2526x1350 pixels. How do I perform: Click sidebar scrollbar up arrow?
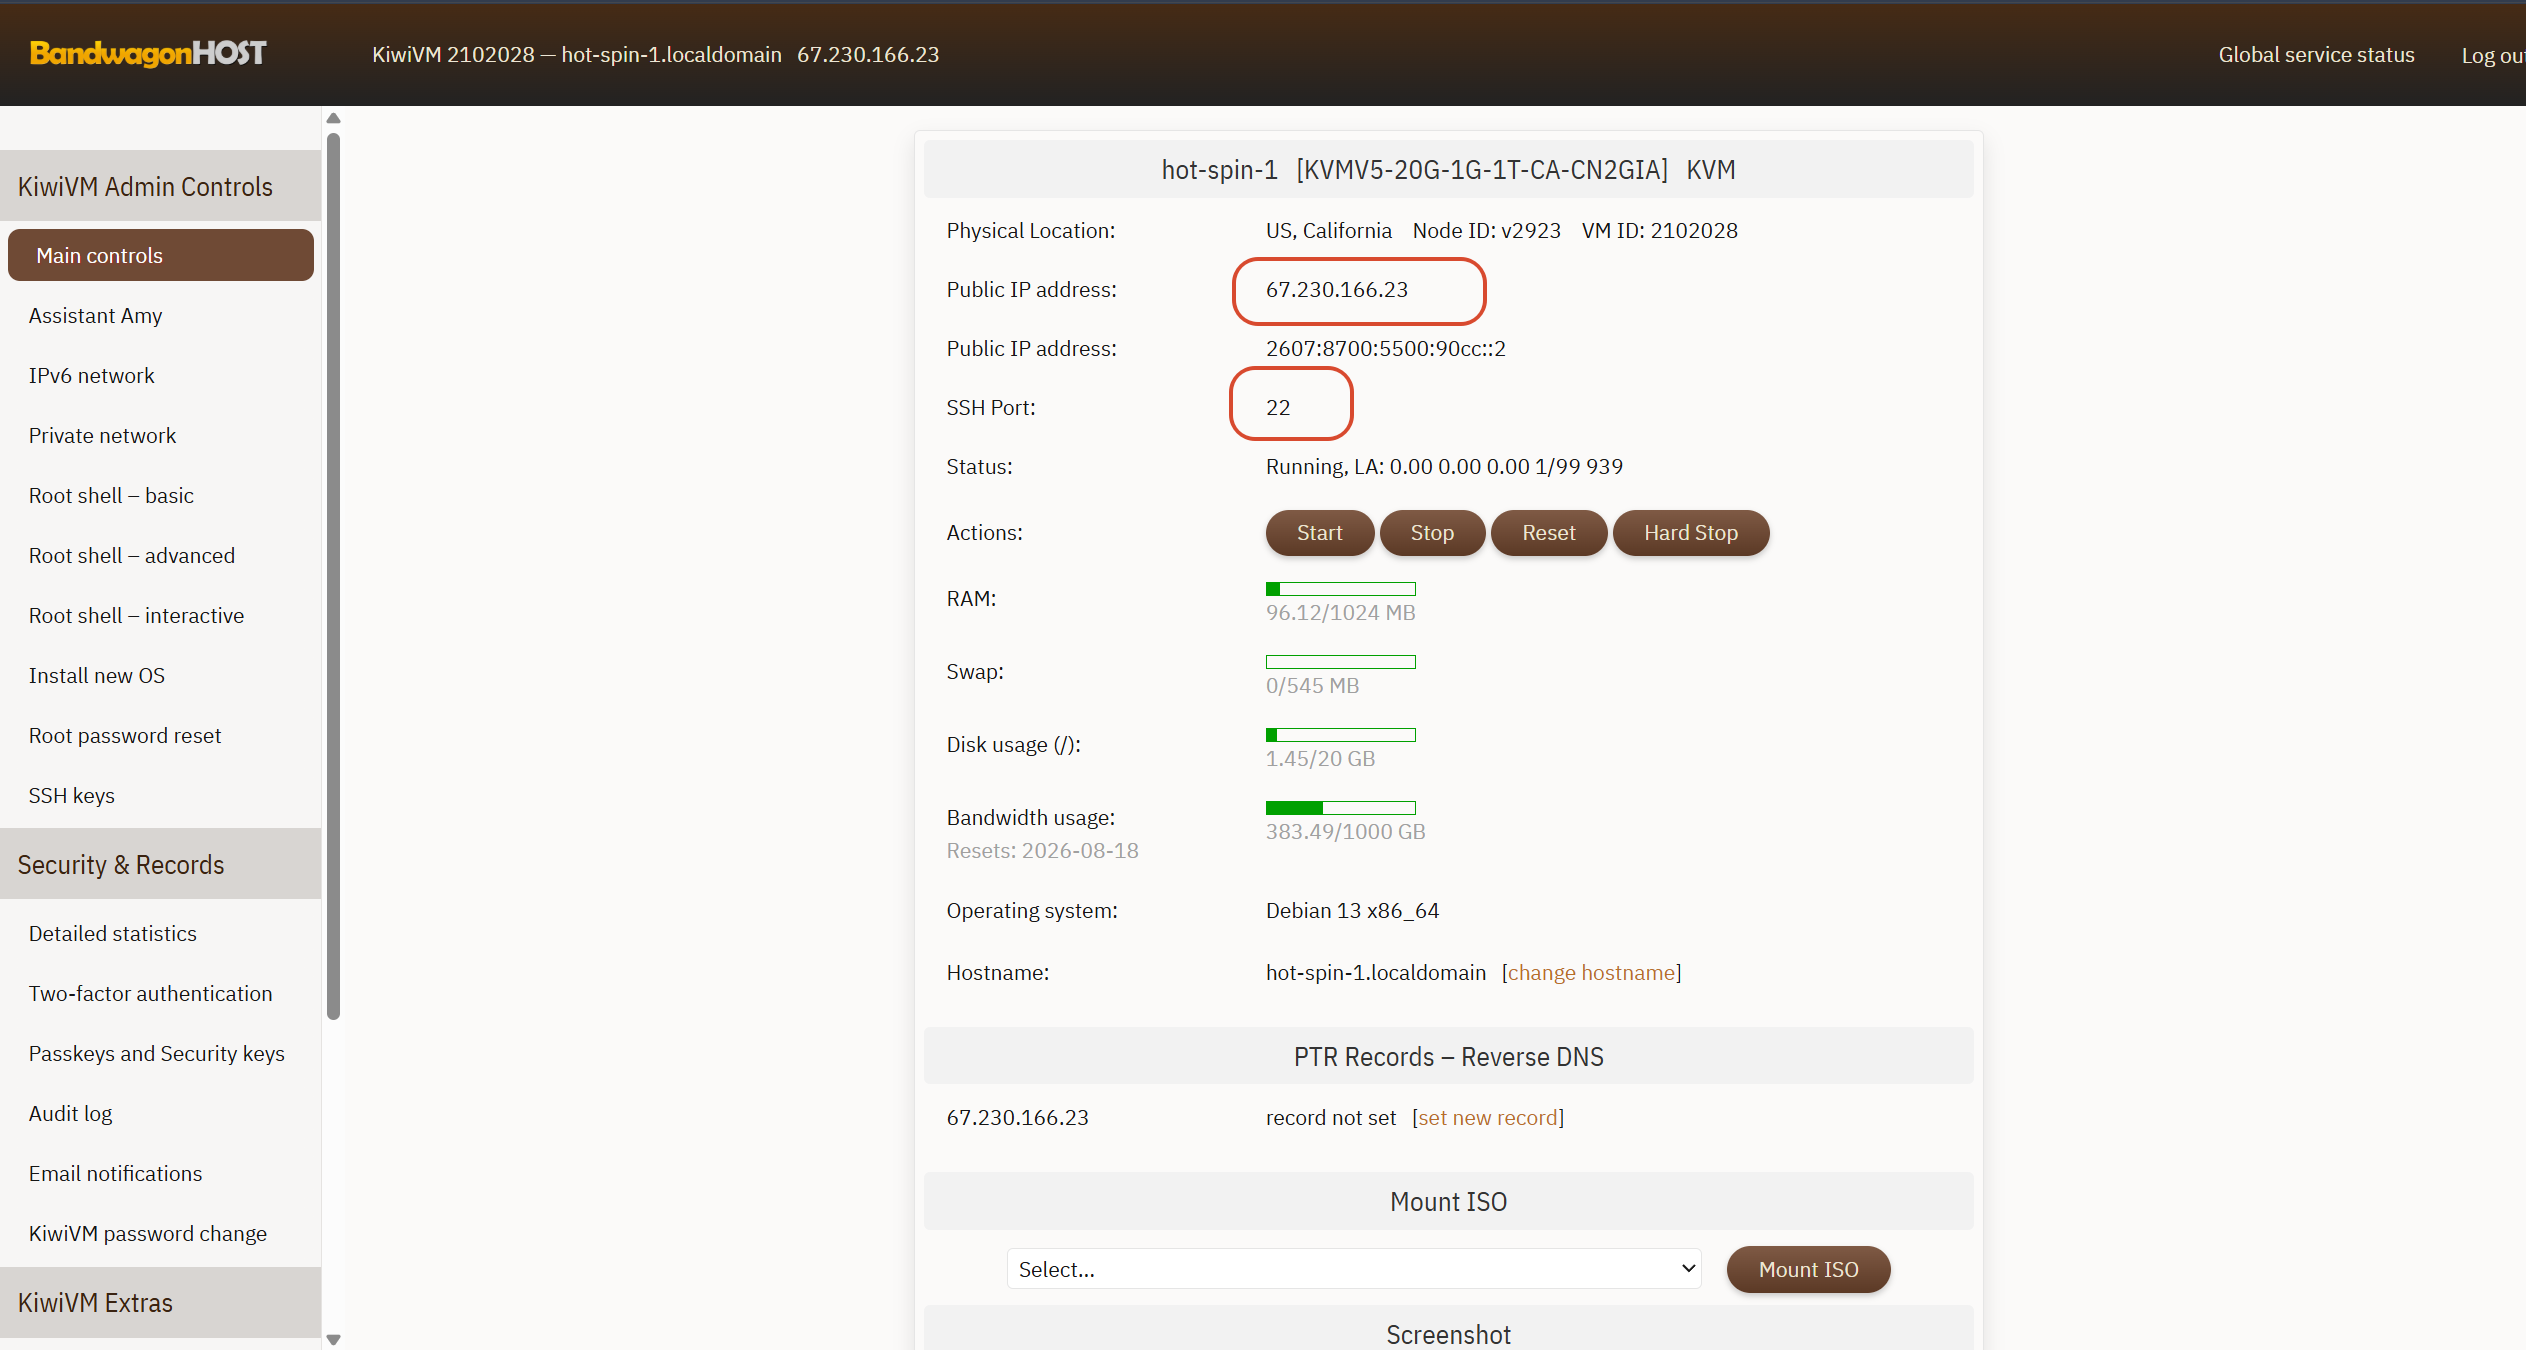tap(334, 118)
